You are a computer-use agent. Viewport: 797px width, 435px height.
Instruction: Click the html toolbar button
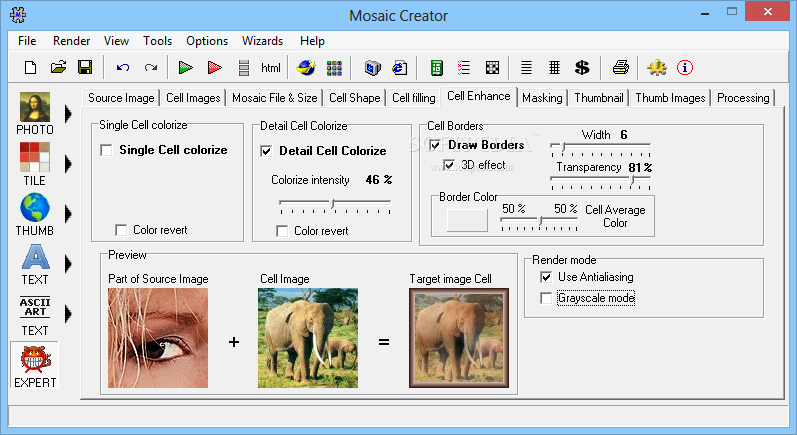(x=270, y=68)
